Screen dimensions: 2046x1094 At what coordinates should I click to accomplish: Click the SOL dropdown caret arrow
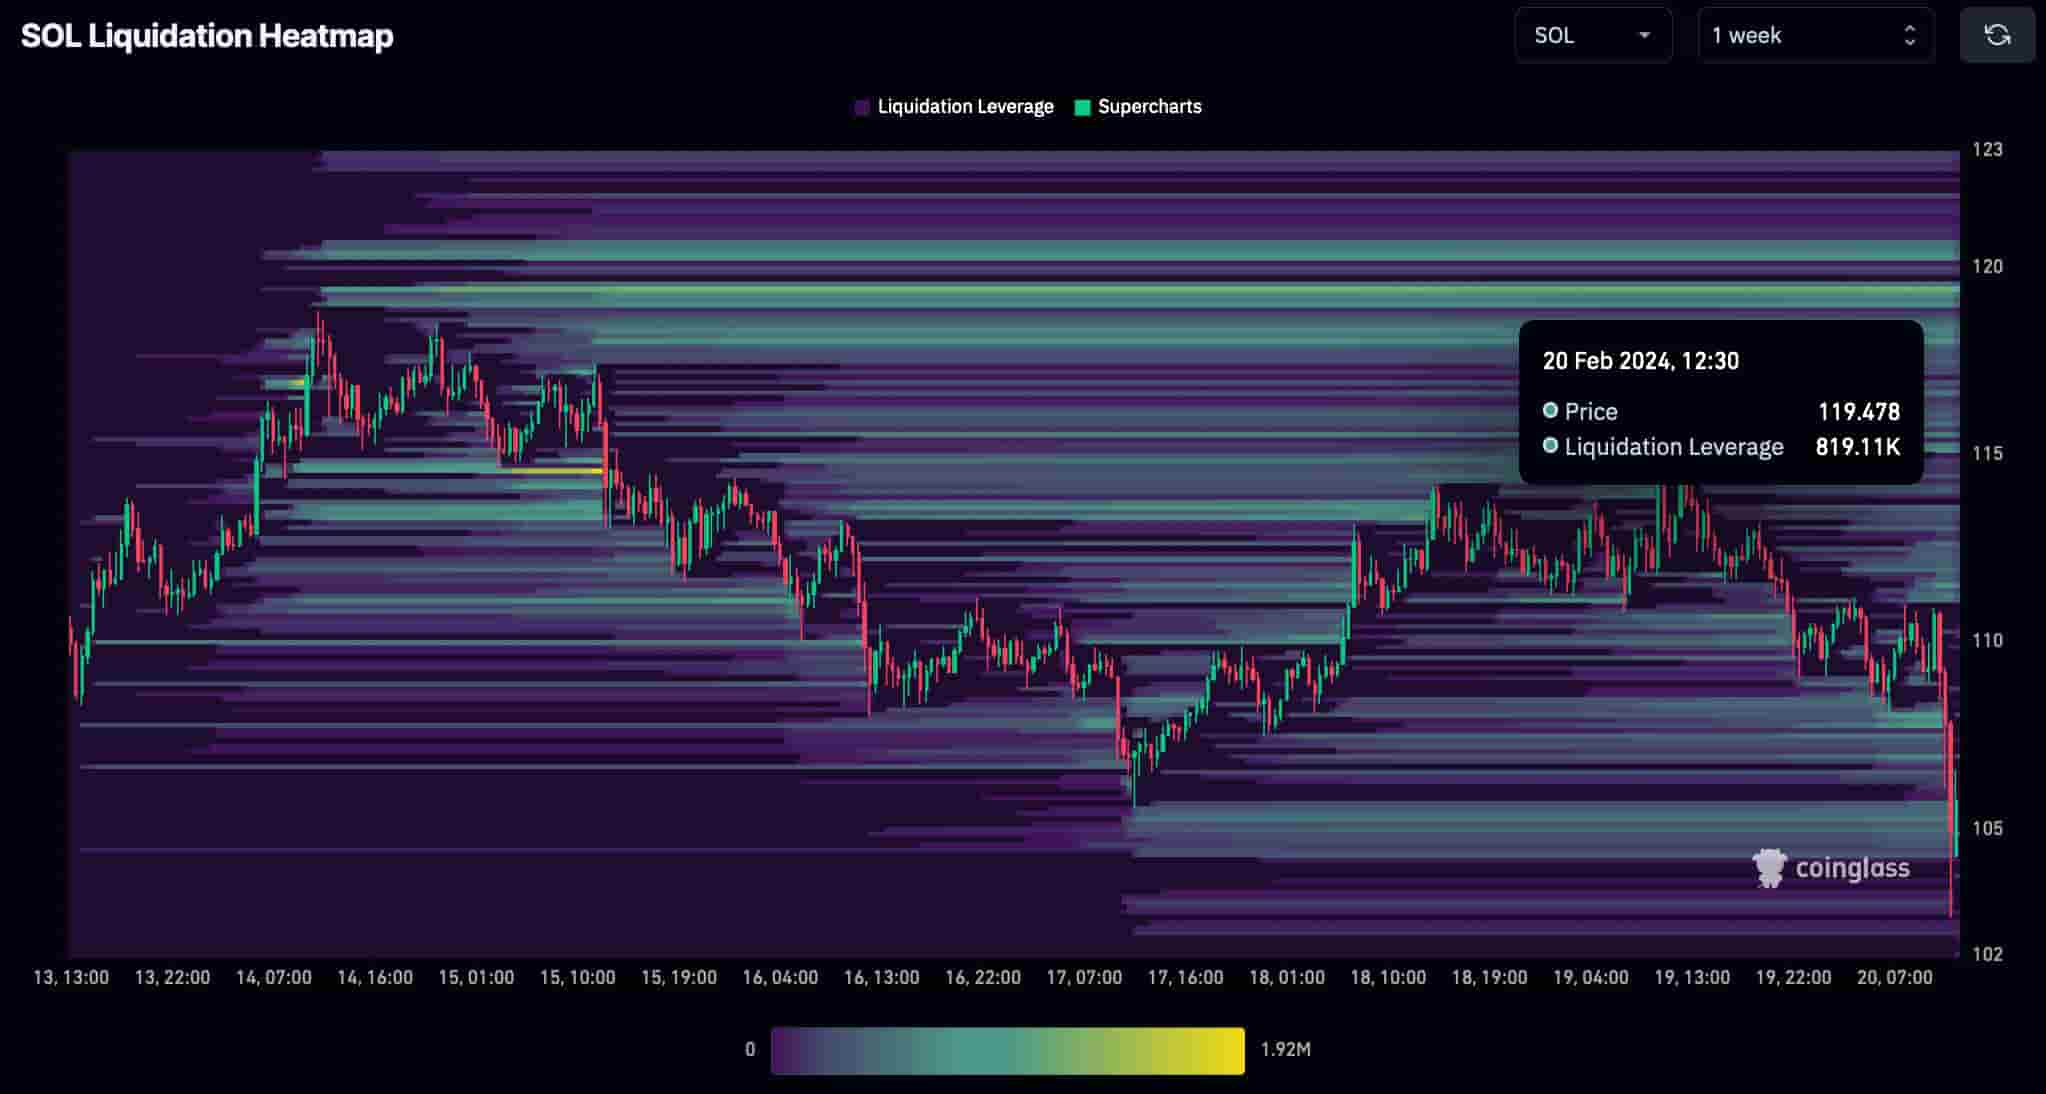(1644, 35)
